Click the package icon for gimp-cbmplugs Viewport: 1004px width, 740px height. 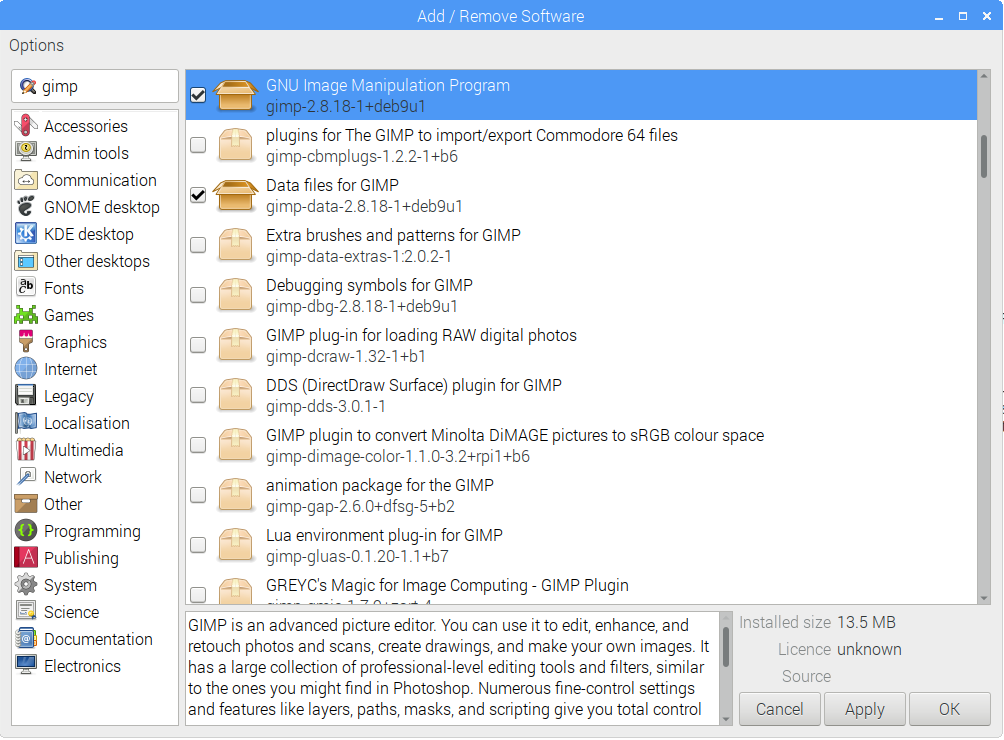tap(235, 145)
